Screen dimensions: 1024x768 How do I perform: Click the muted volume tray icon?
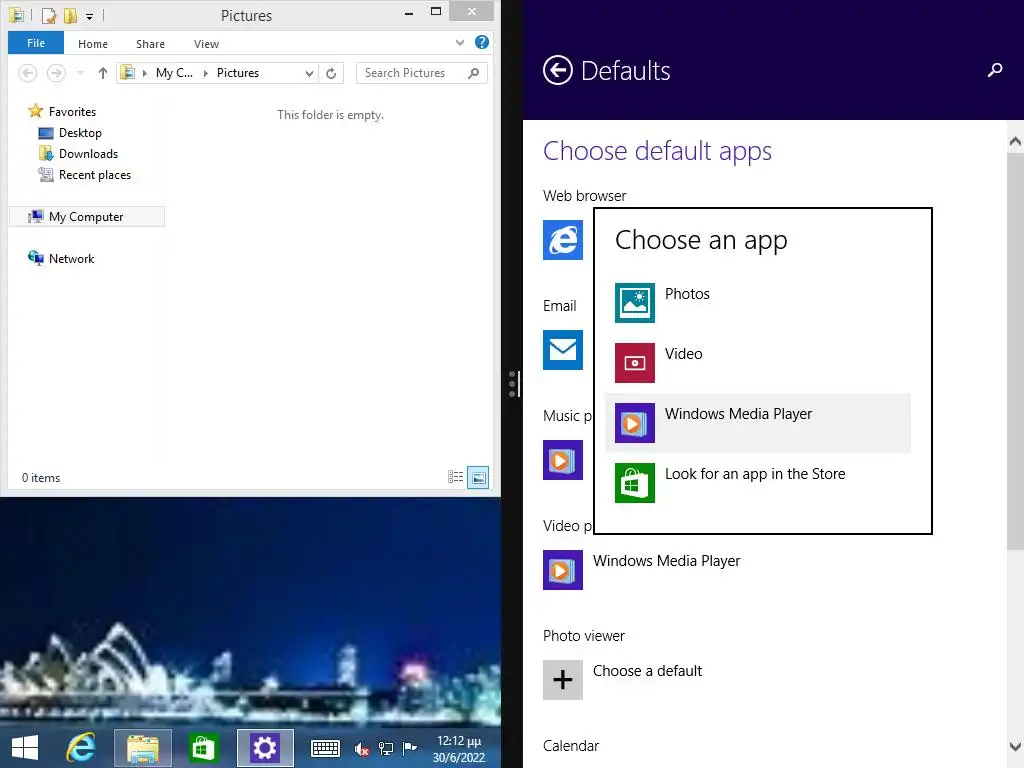pos(361,748)
